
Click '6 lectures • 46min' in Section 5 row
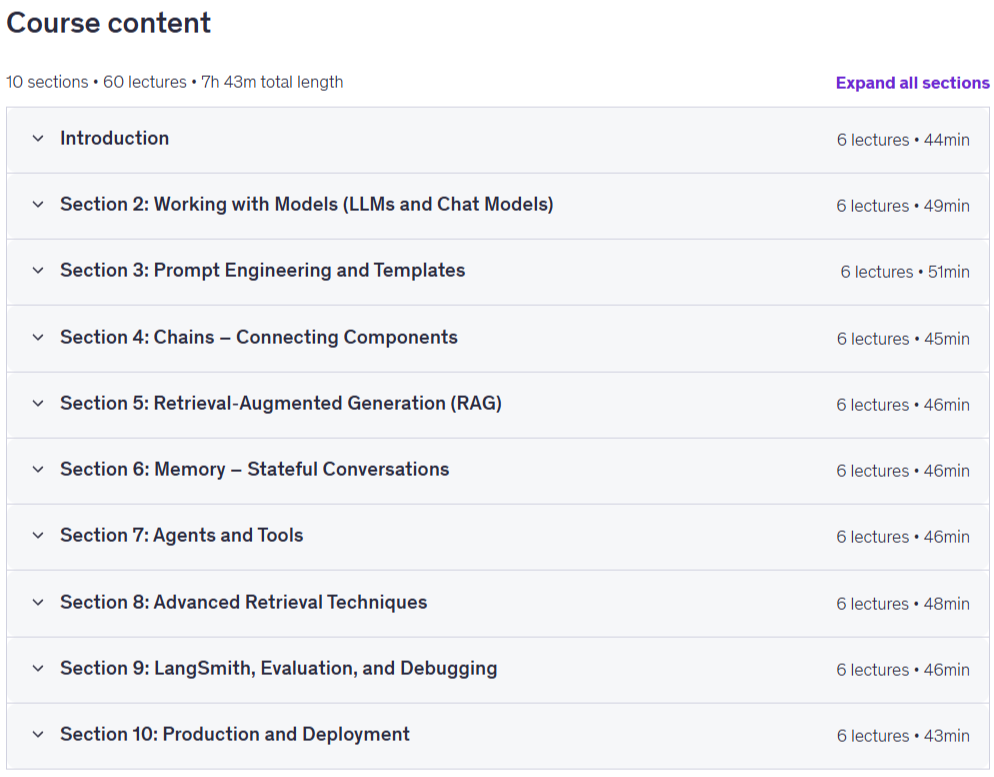903,405
